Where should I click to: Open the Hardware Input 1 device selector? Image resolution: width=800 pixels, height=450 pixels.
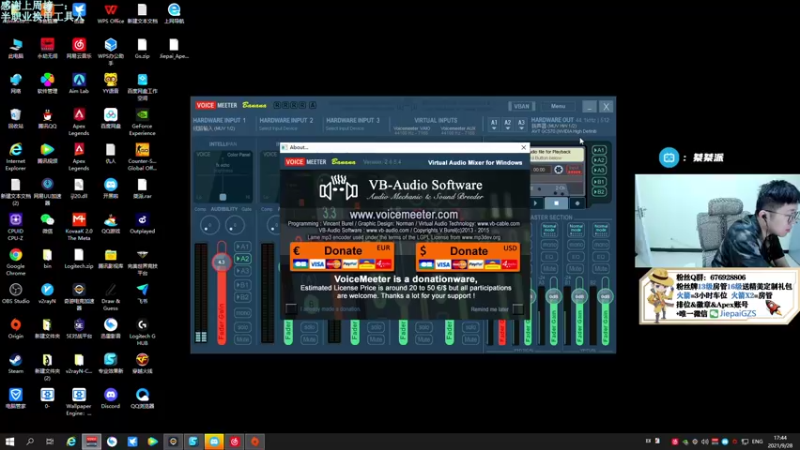[215, 129]
